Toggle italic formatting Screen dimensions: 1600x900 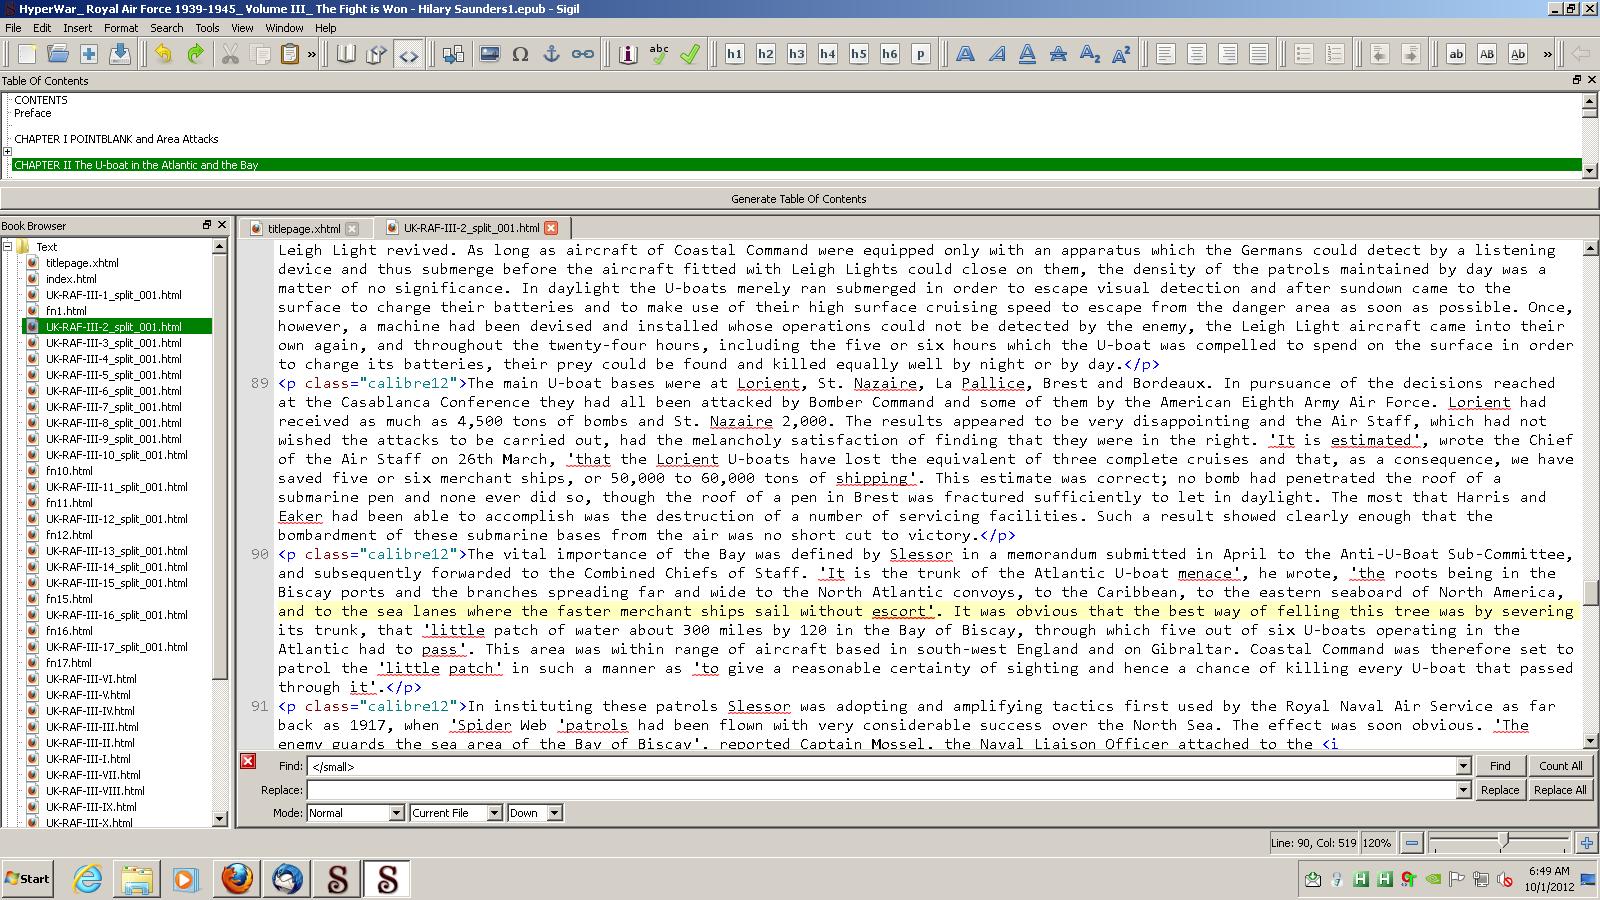coord(997,54)
